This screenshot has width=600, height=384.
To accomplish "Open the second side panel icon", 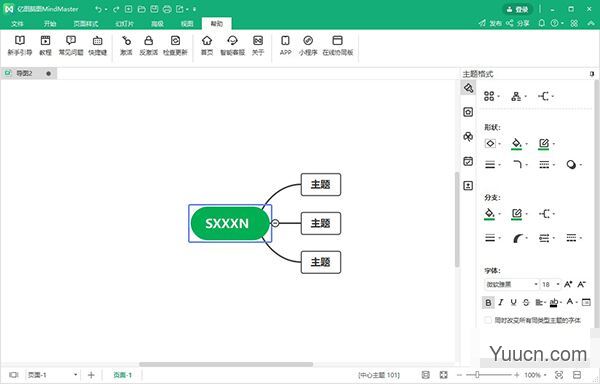I will (468, 112).
